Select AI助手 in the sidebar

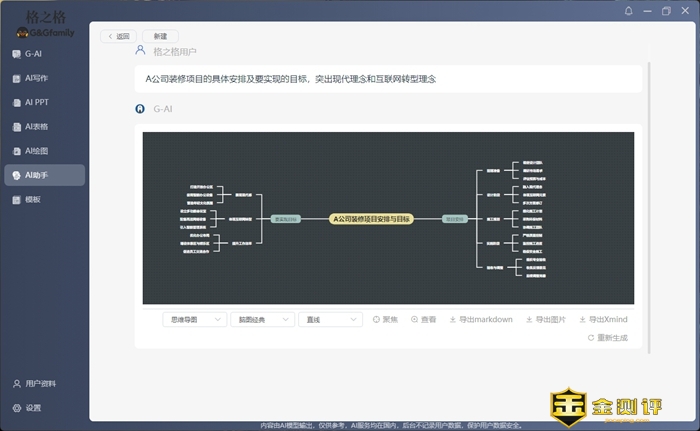pyautogui.click(x=36, y=175)
